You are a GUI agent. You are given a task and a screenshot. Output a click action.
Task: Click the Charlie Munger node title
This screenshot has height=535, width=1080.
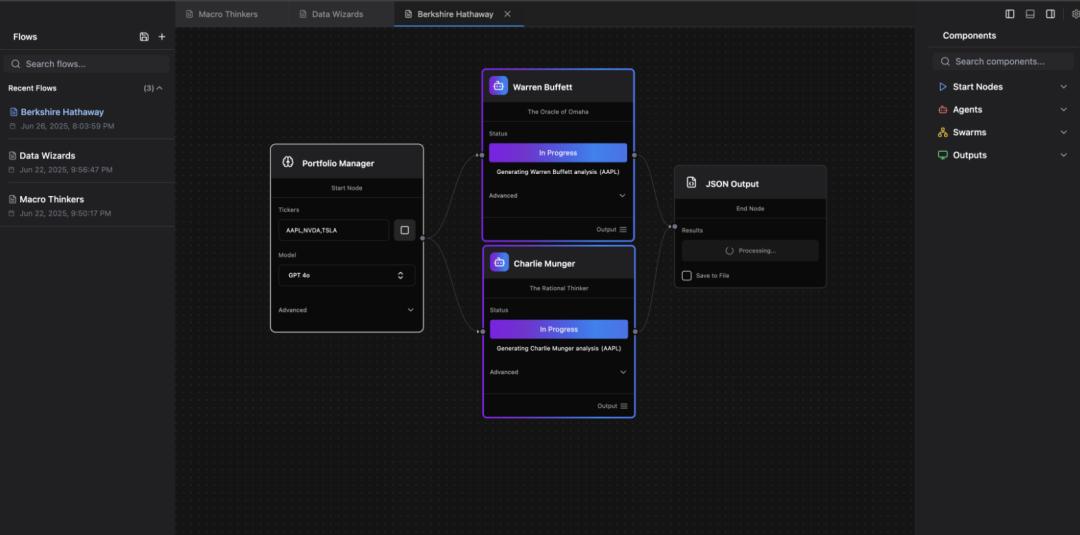pos(544,264)
